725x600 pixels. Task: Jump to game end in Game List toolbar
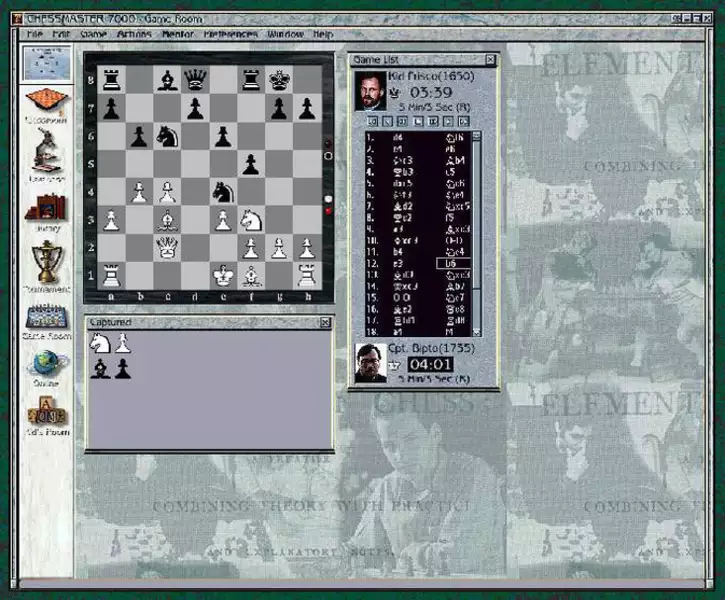463,122
